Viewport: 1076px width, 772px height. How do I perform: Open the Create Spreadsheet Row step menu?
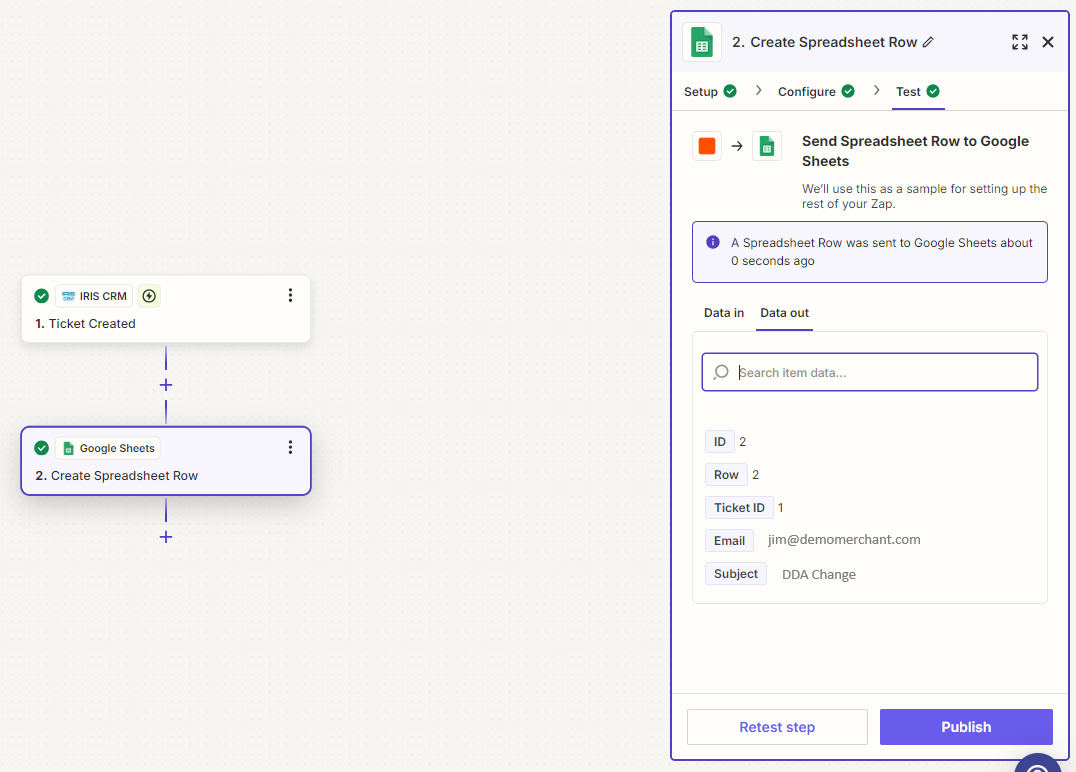[x=290, y=447]
